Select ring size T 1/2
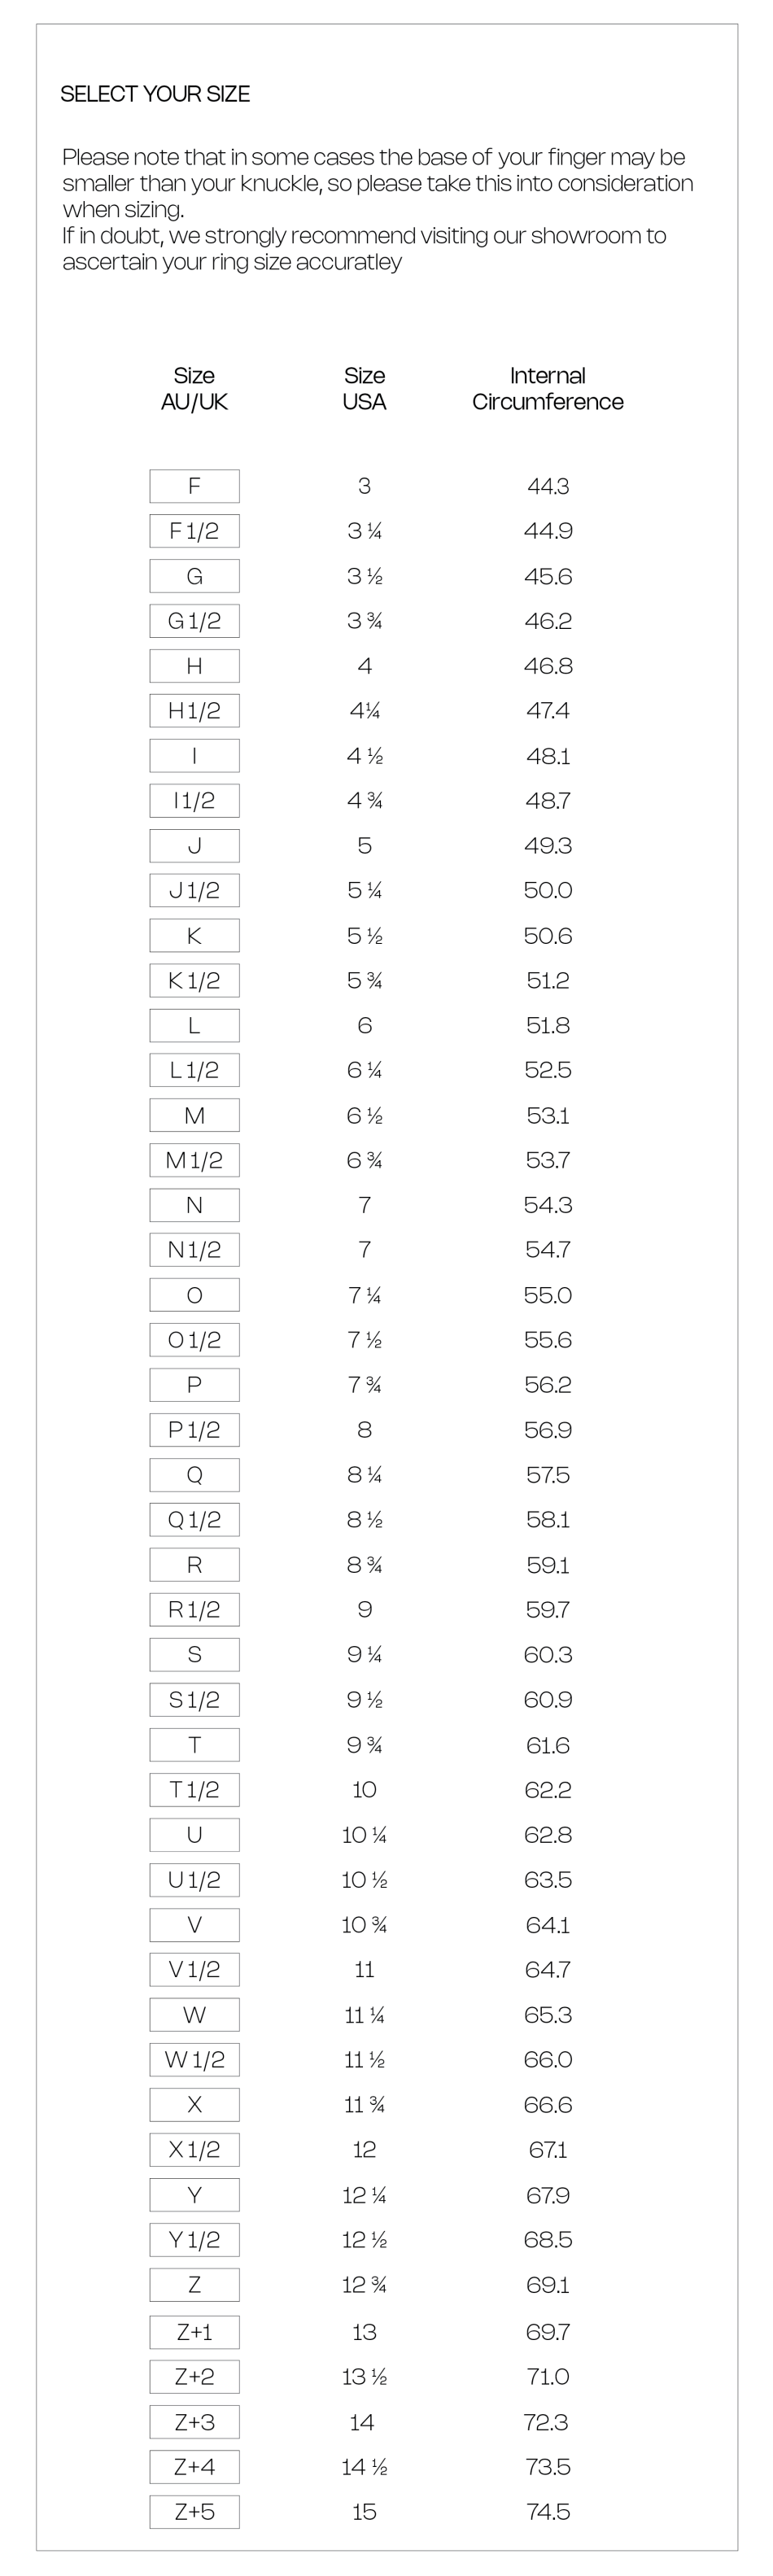 [x=194, y=1790]
